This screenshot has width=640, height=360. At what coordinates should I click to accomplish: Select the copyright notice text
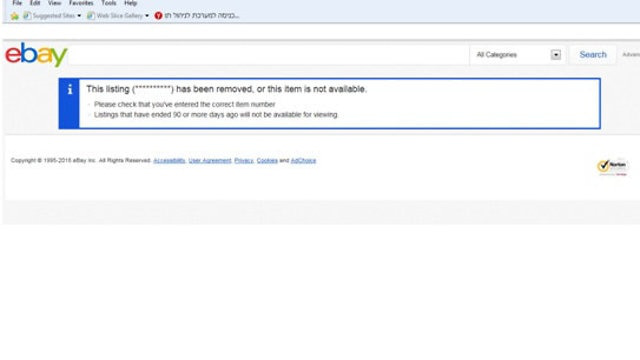[x=81, y=160]
